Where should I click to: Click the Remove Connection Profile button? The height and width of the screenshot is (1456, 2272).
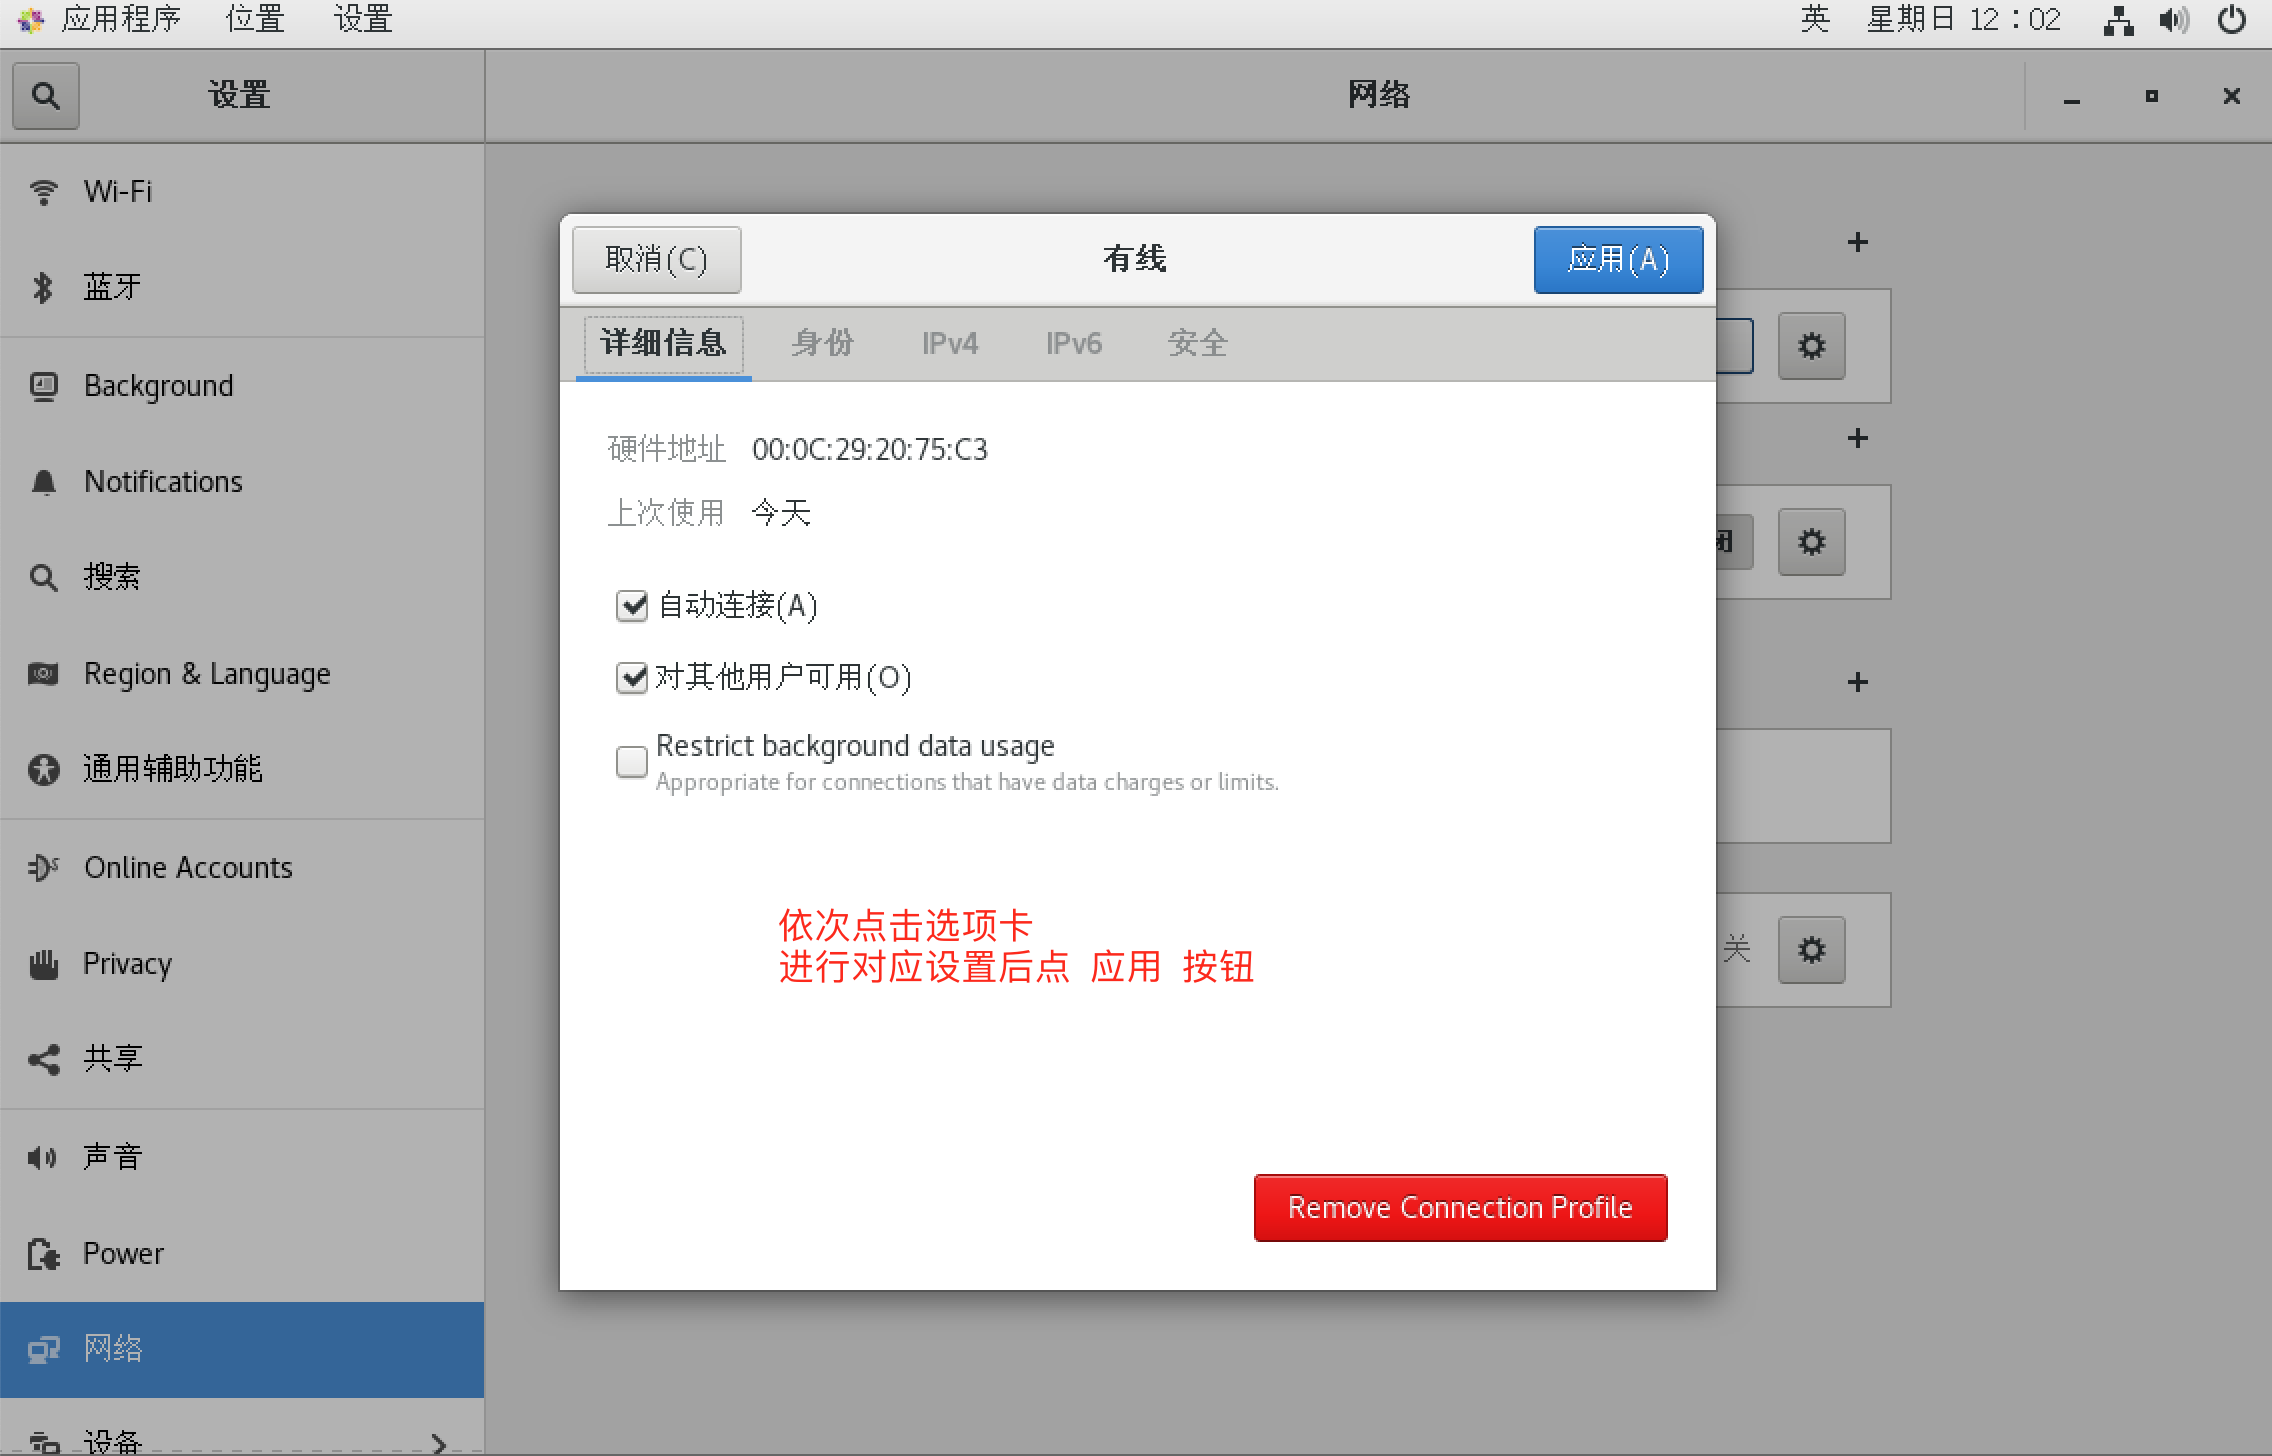tap(1459, 1208)
